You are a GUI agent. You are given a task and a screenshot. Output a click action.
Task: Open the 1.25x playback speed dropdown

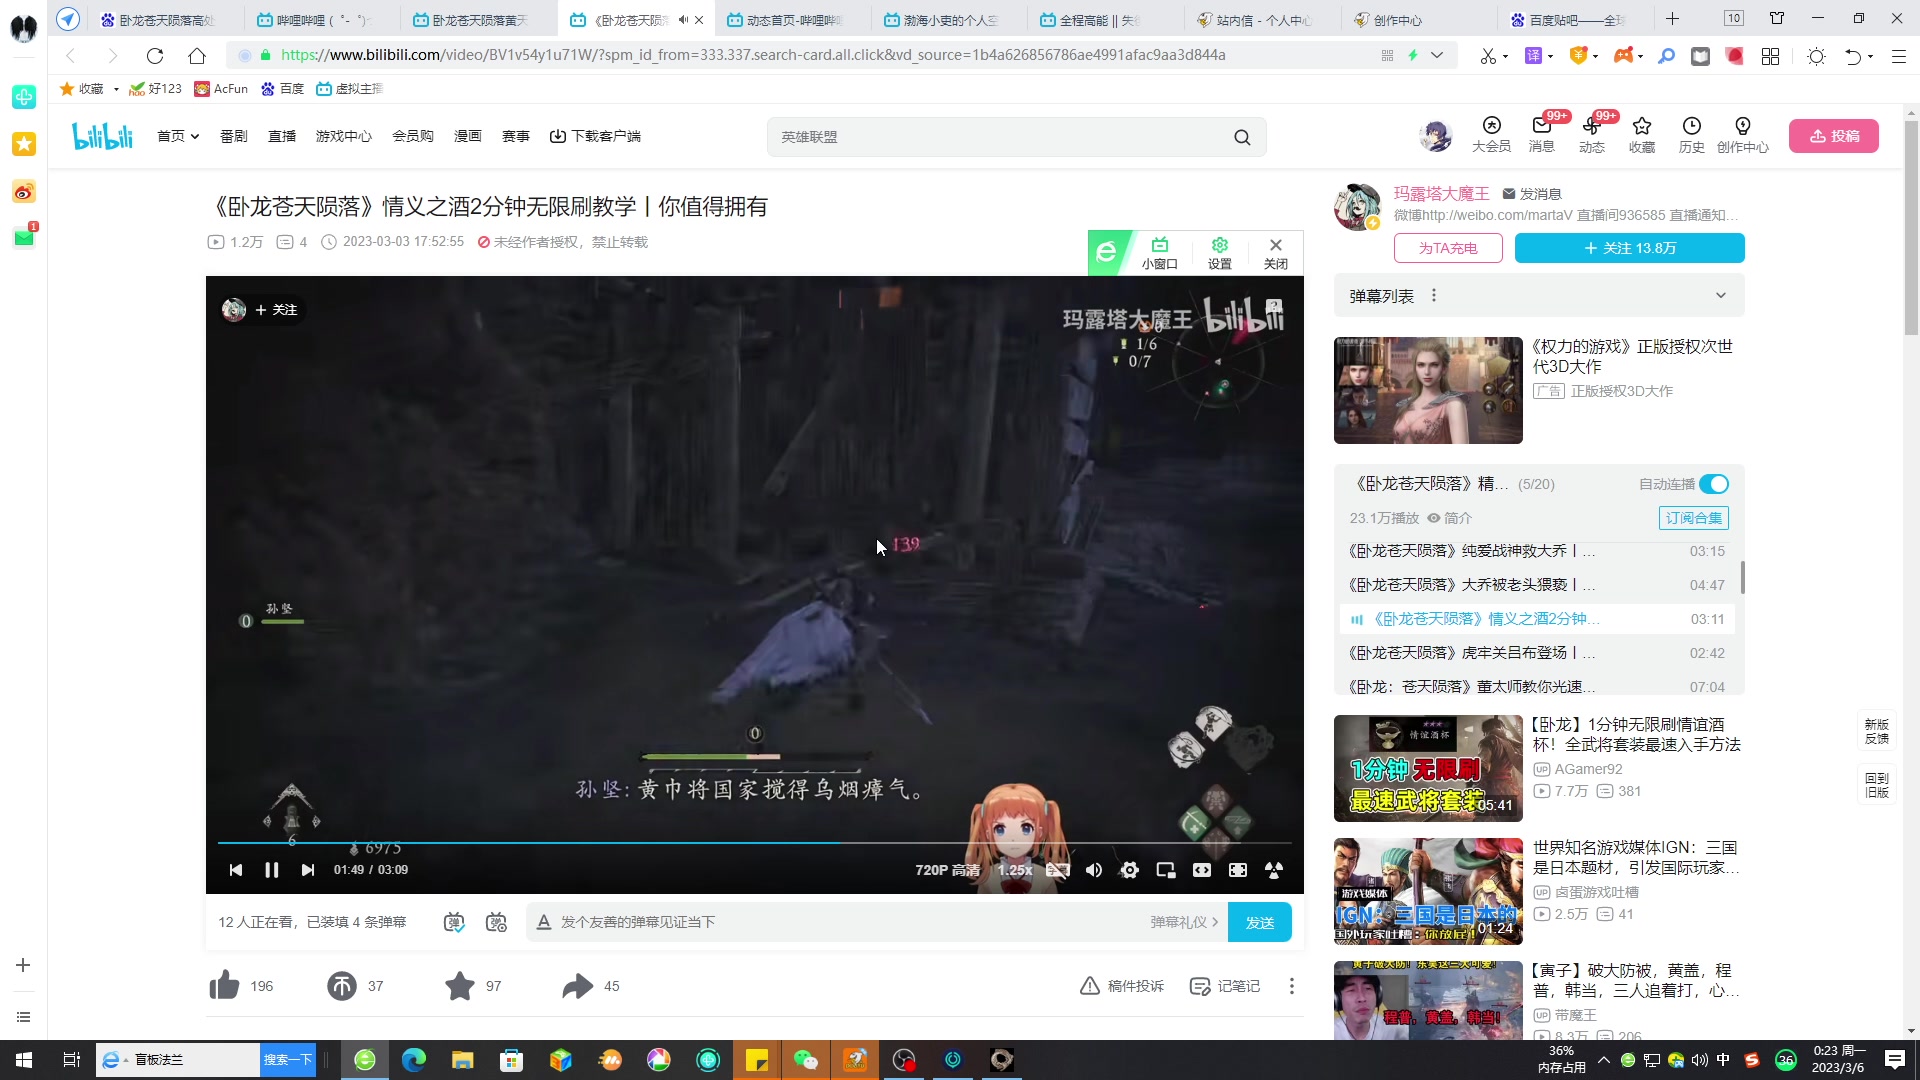click(x=1015, y=869)
